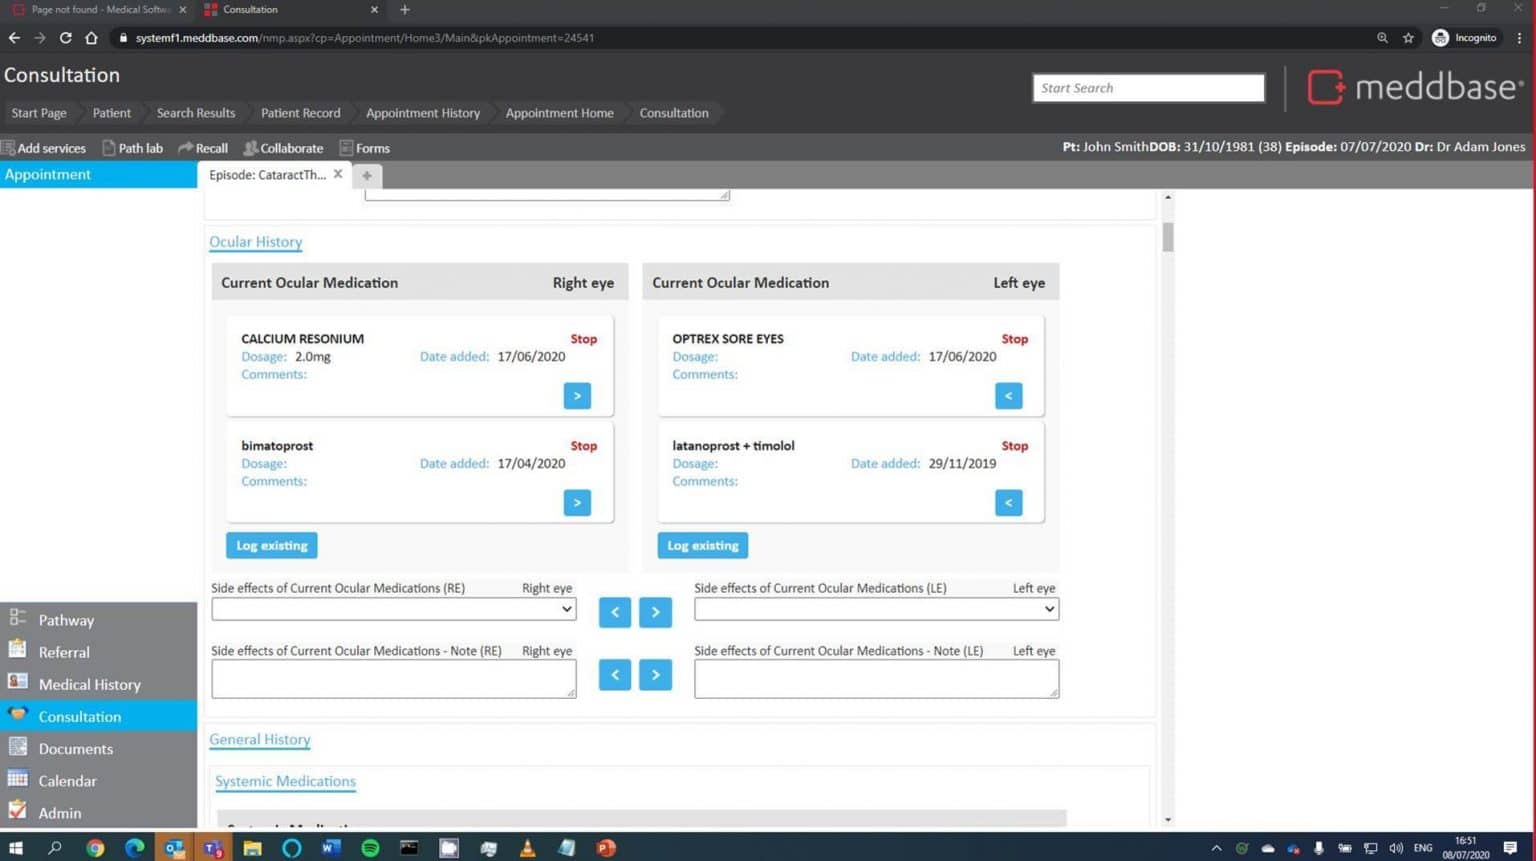Open the Collaborate tool
Screen dimensions: 1536x861
(283, 147)
